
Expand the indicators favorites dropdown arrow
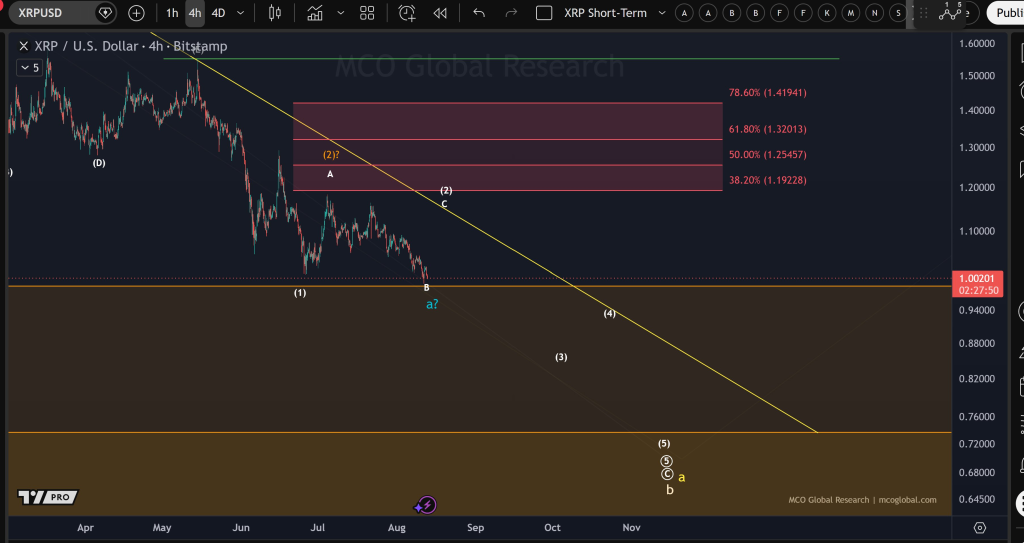tap(339, 12)
